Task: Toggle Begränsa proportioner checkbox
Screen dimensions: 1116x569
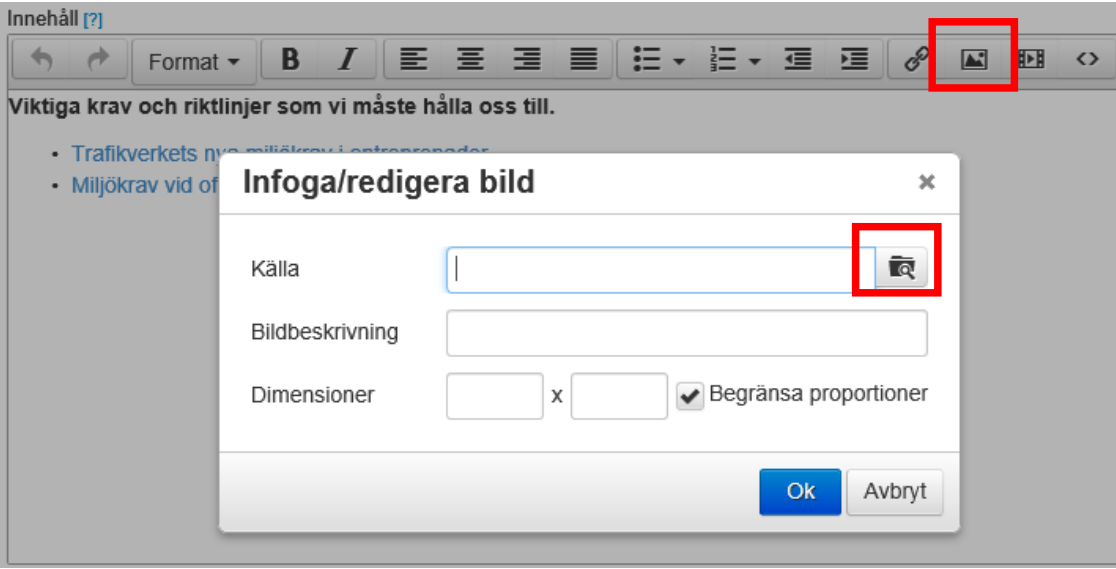Action: (x=690, y=396)
